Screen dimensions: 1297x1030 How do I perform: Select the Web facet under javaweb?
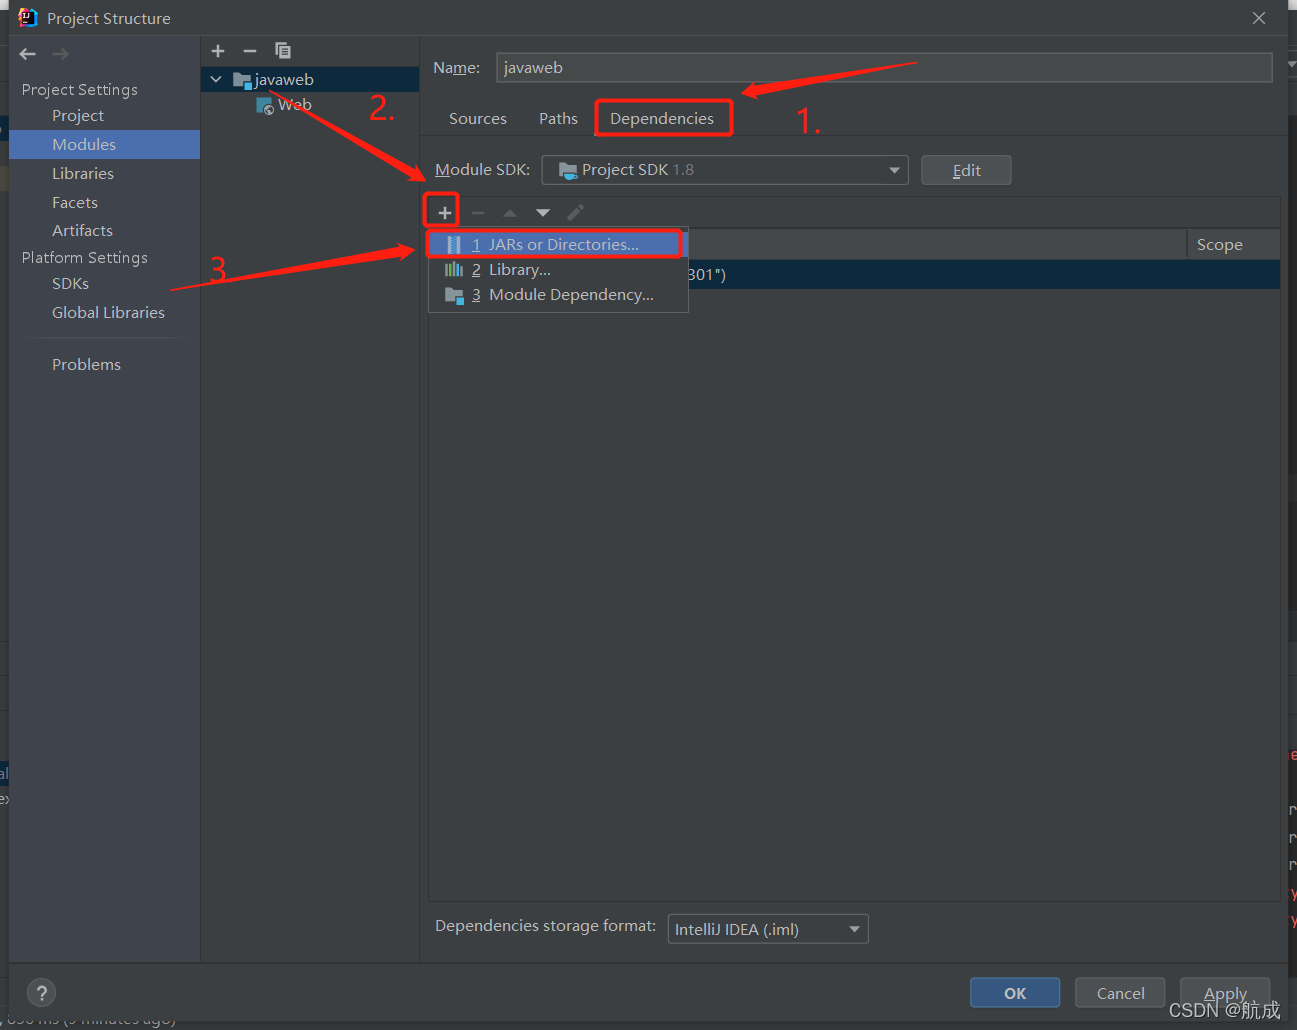click(x=285, y=105)
